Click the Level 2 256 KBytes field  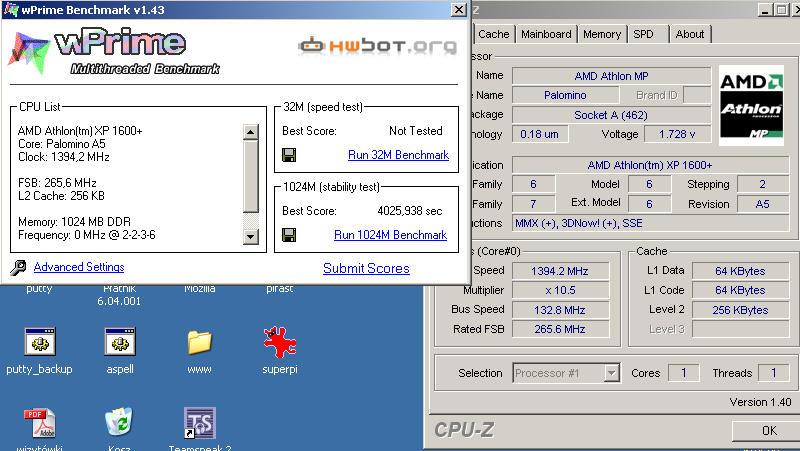(740, 310)
